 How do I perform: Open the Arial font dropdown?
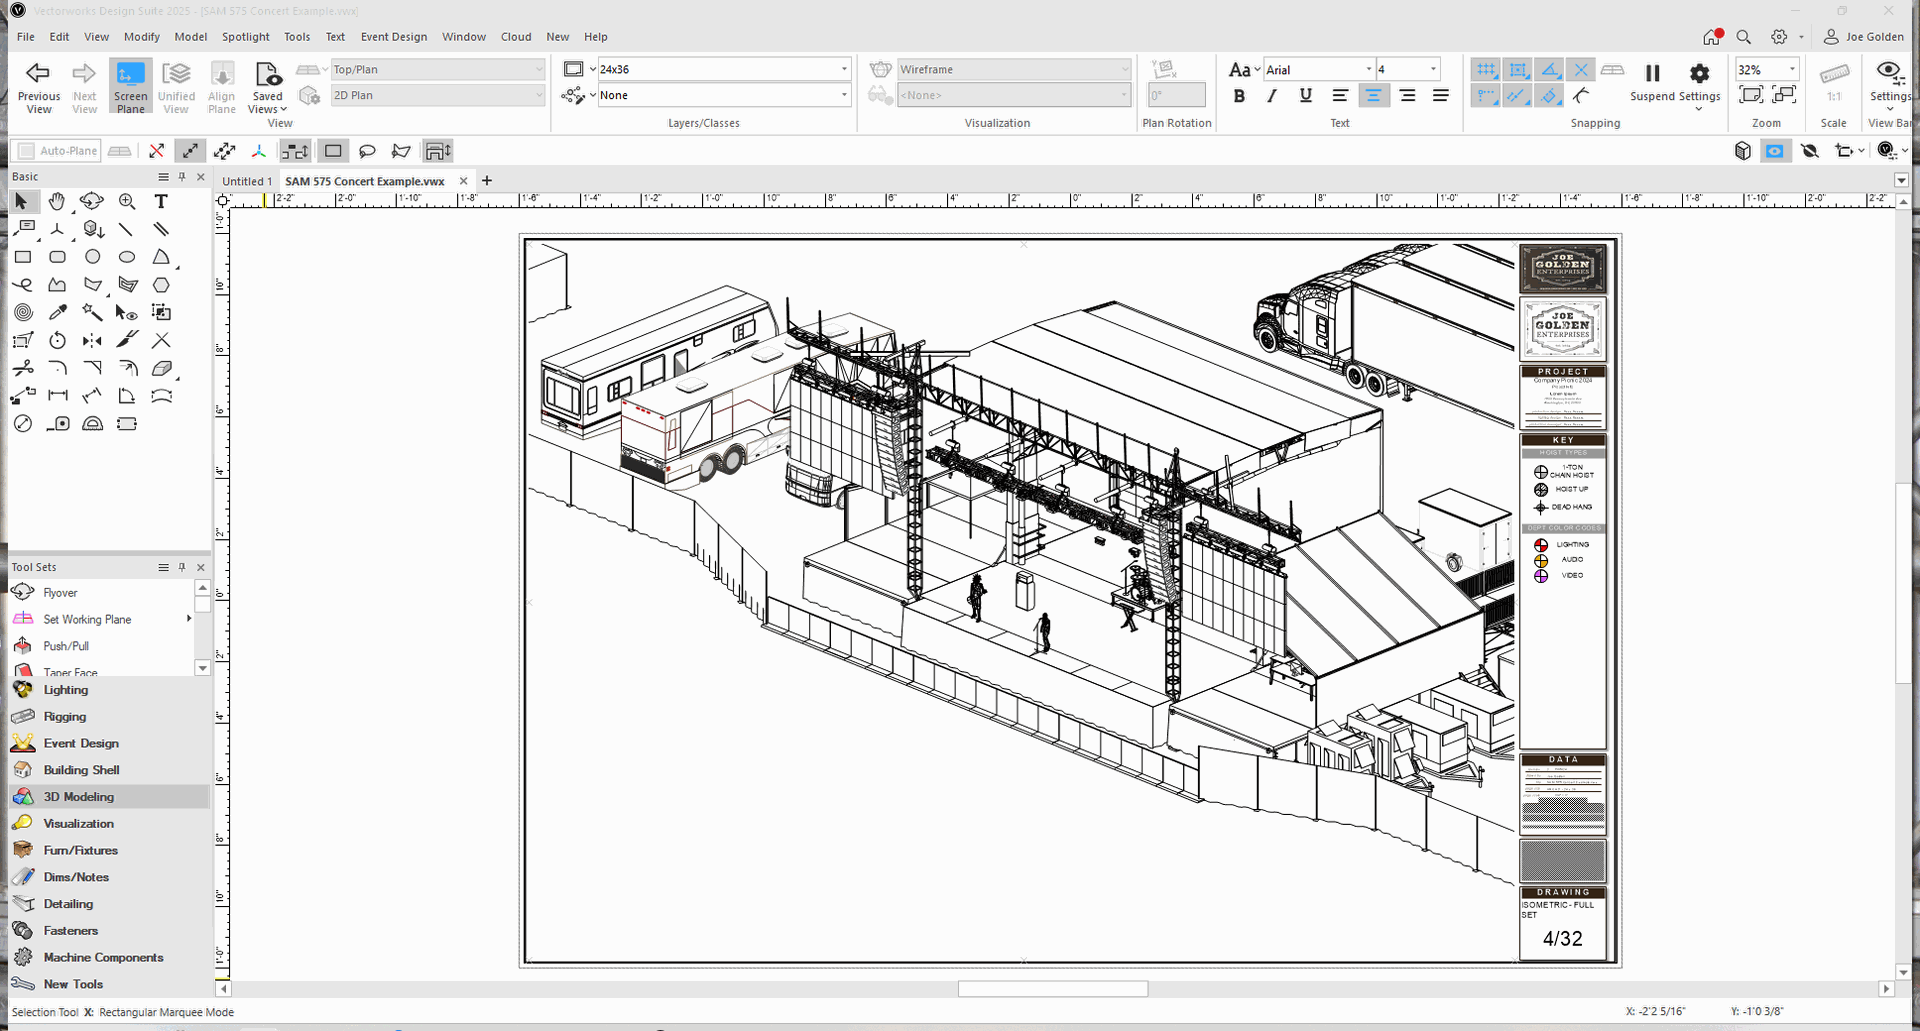click(1318, 69)
